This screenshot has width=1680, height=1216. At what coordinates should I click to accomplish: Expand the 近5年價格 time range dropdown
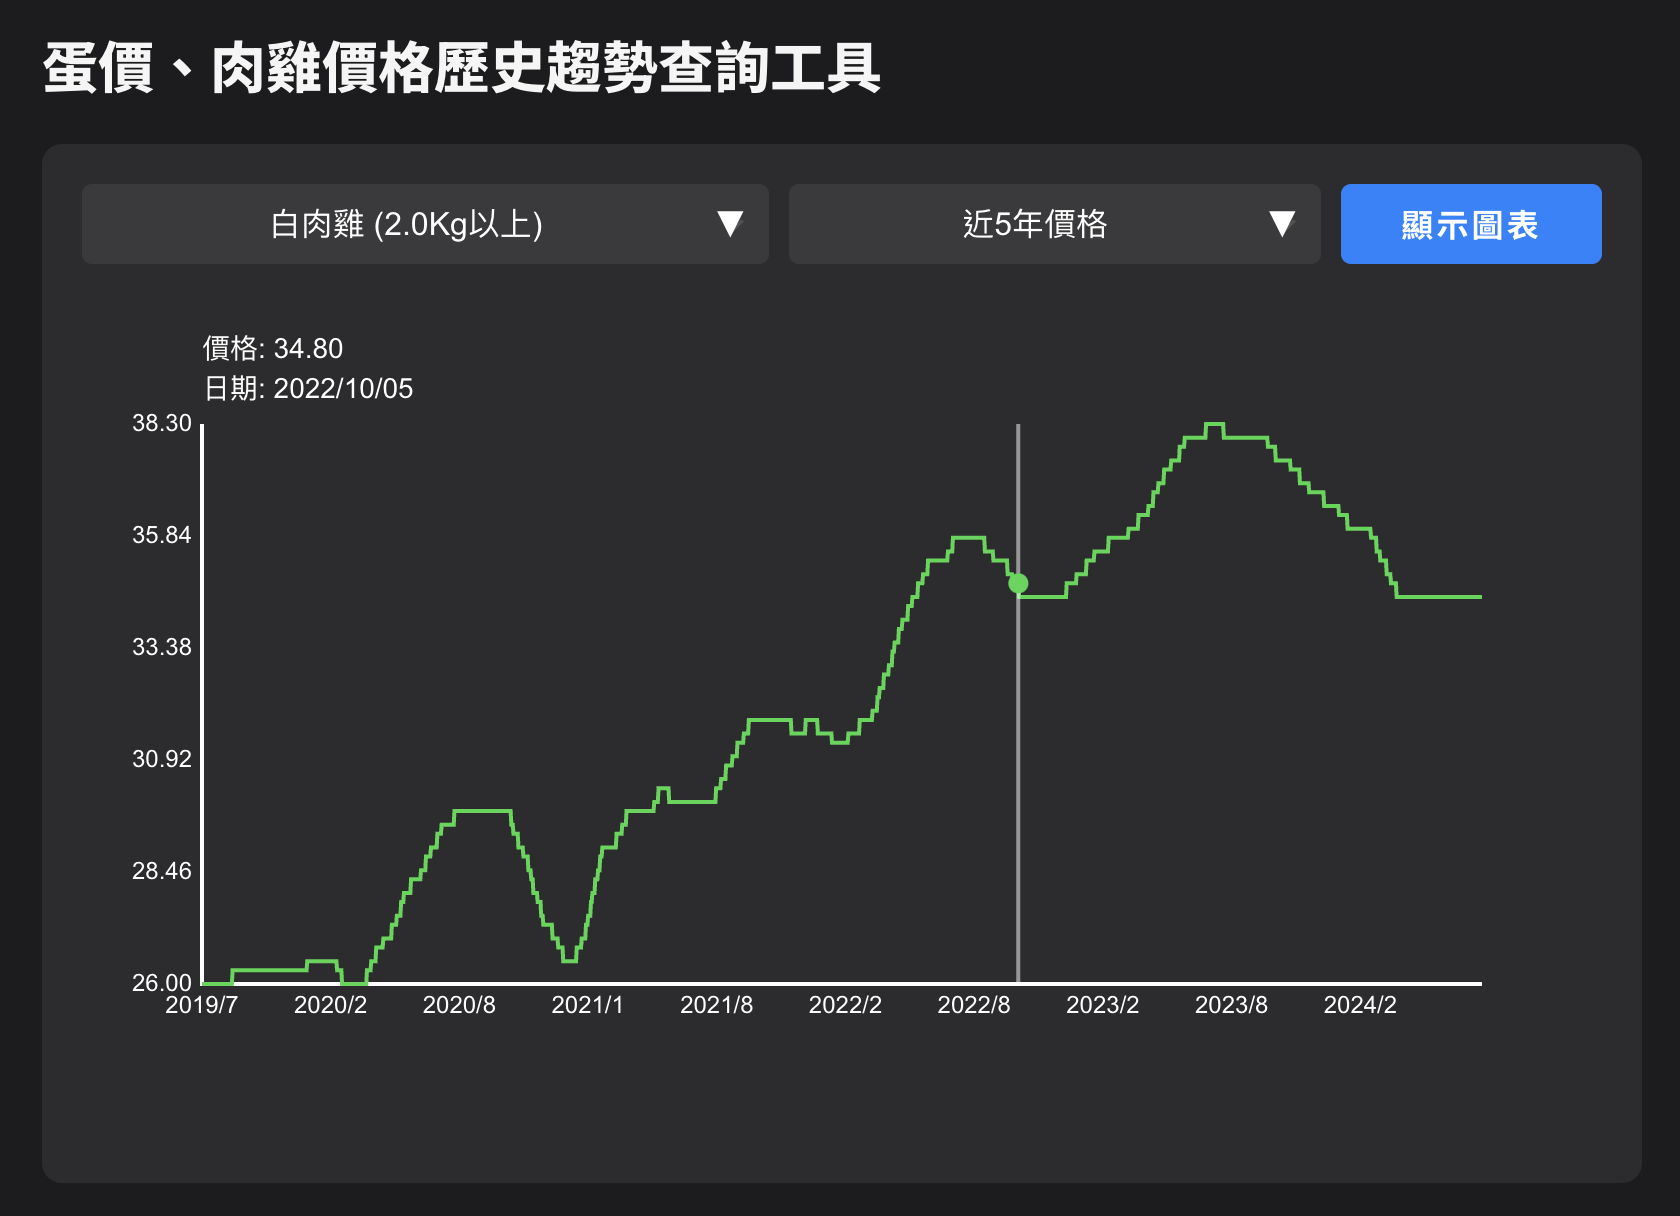[x=1054, y=224]
